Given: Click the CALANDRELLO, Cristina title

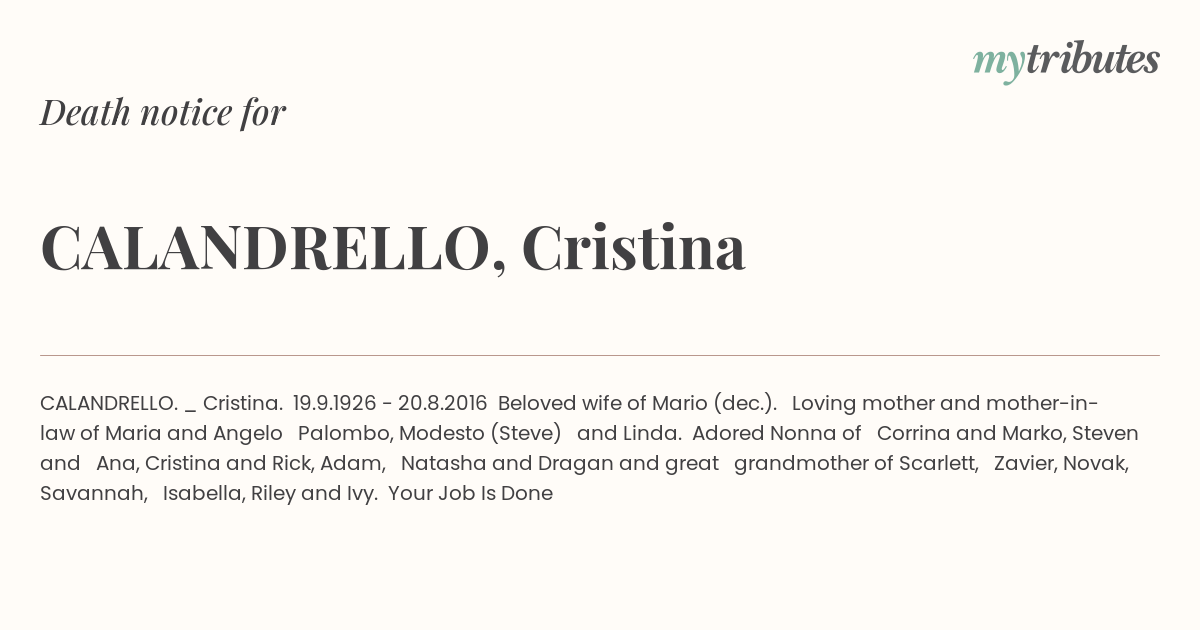Looking at the screenshot, I should click(393, 248).
